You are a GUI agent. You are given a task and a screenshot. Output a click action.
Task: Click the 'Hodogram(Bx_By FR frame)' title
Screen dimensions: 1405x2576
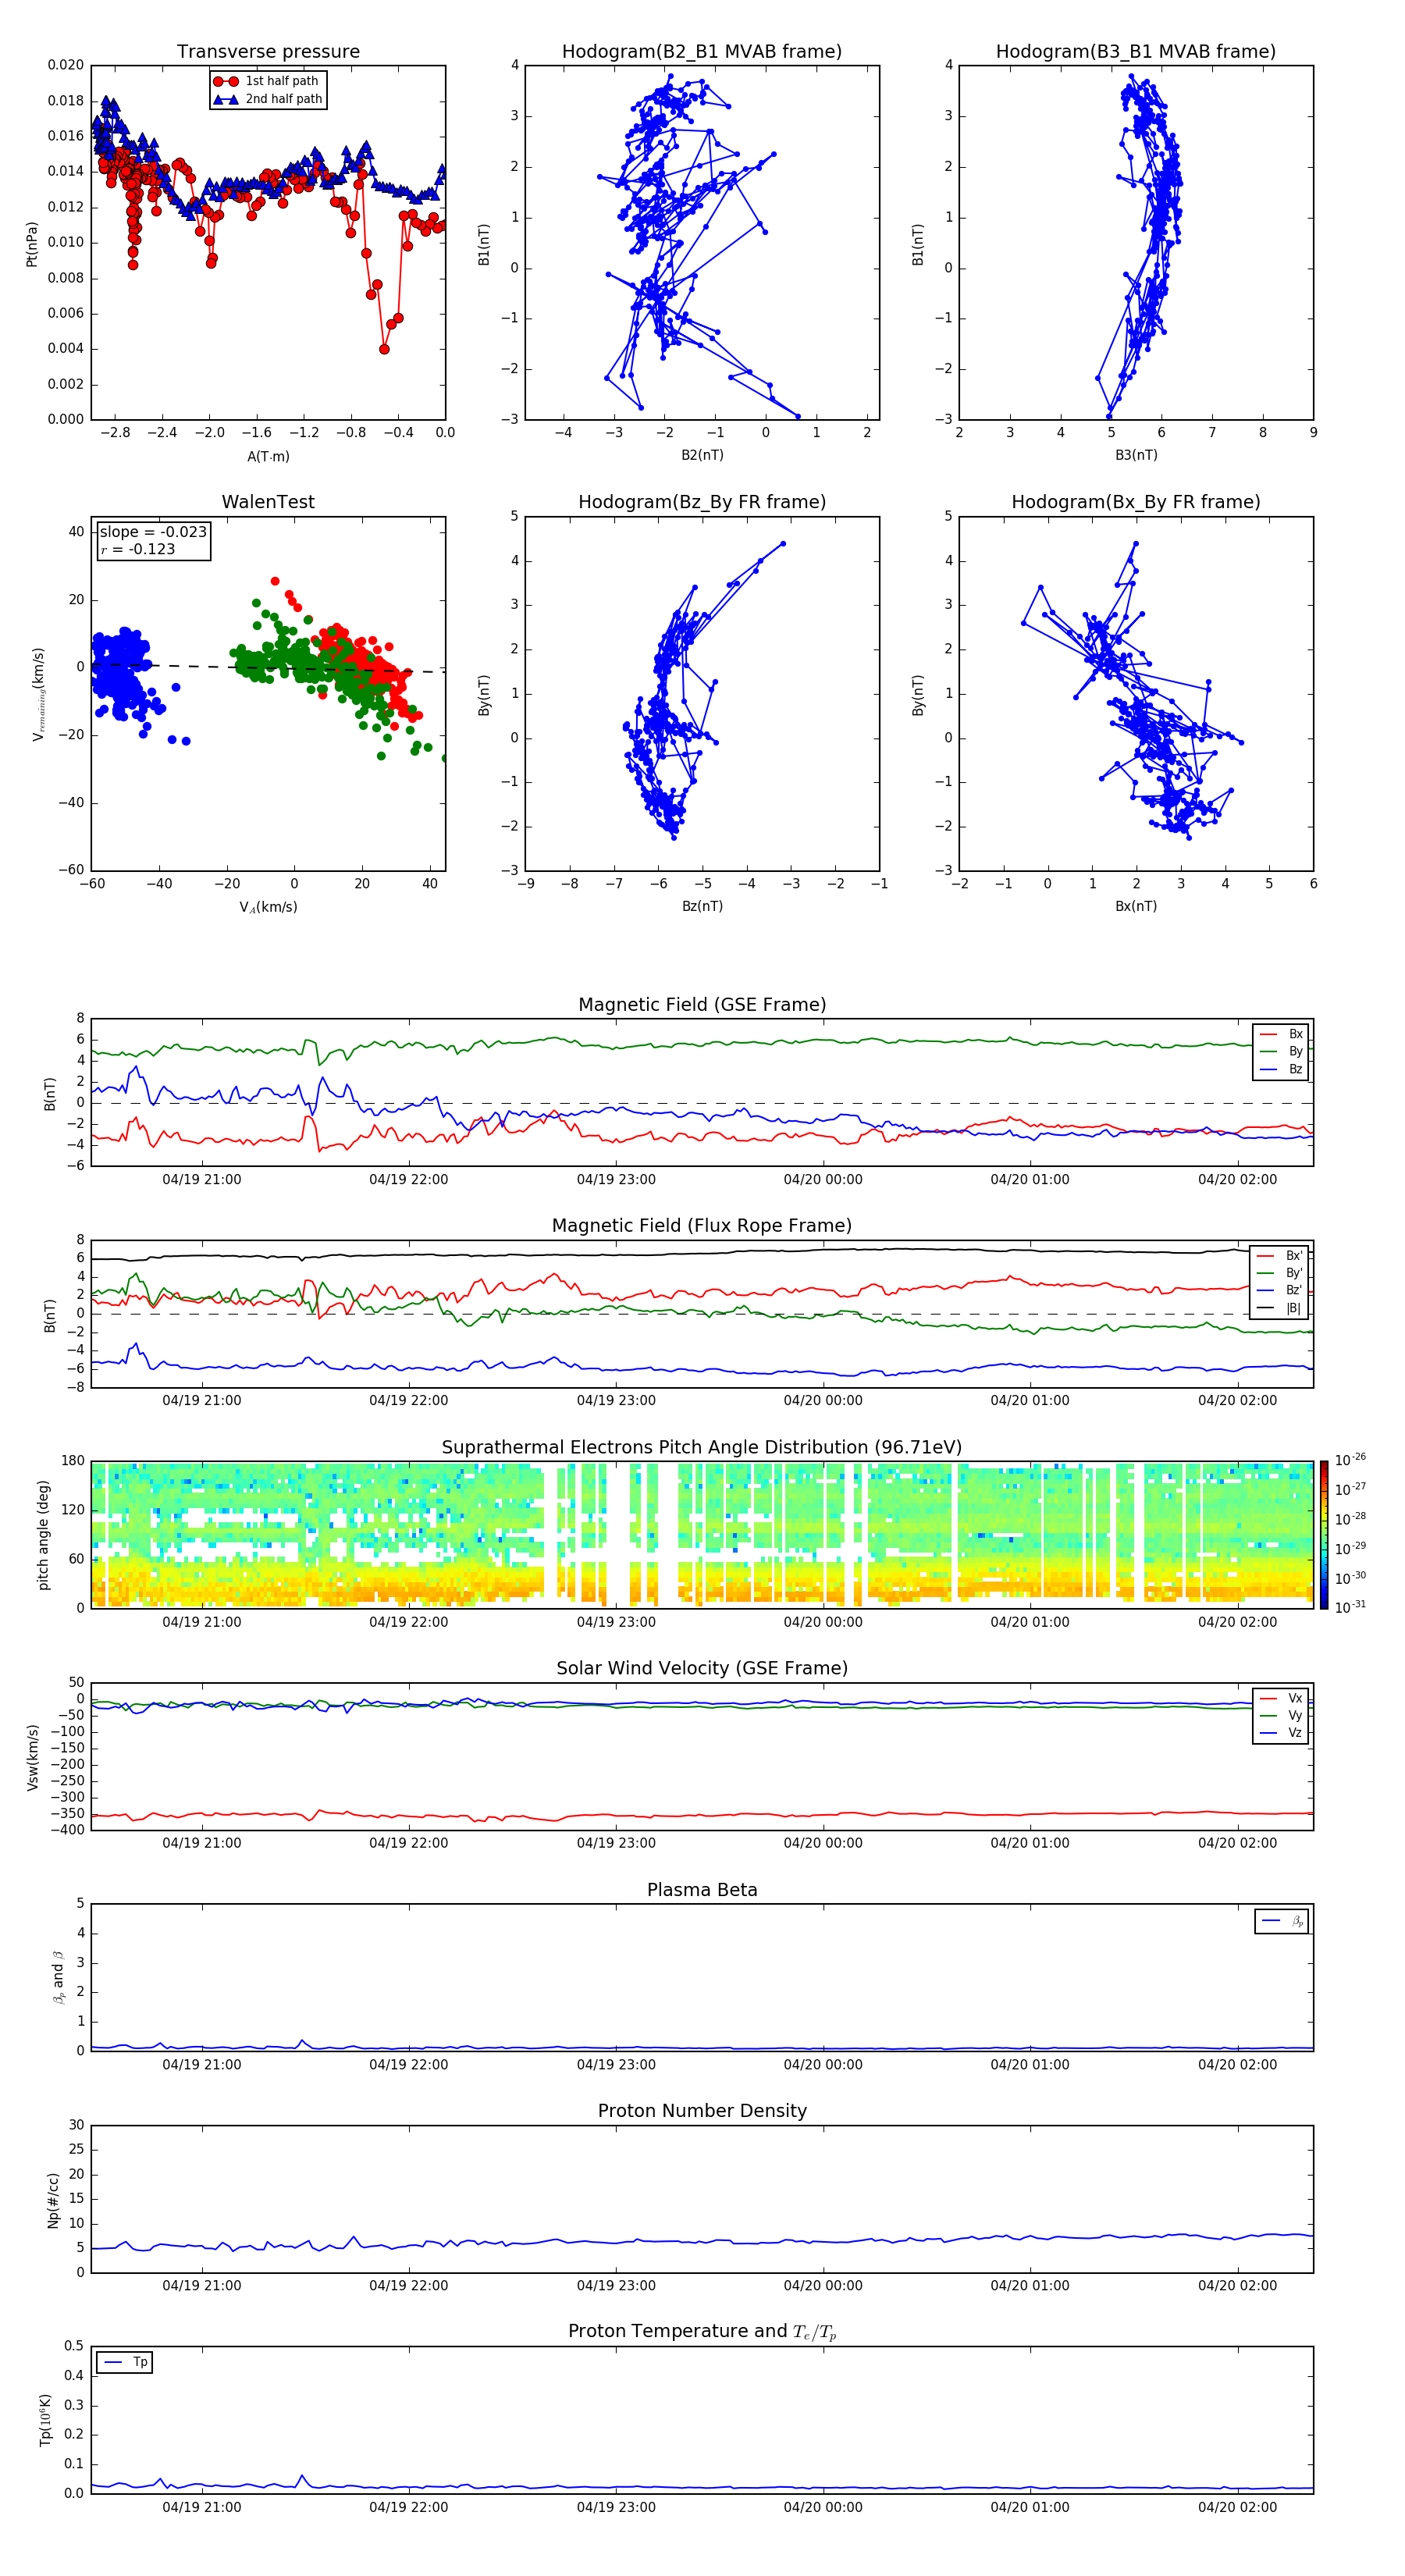coord(1136,502)
